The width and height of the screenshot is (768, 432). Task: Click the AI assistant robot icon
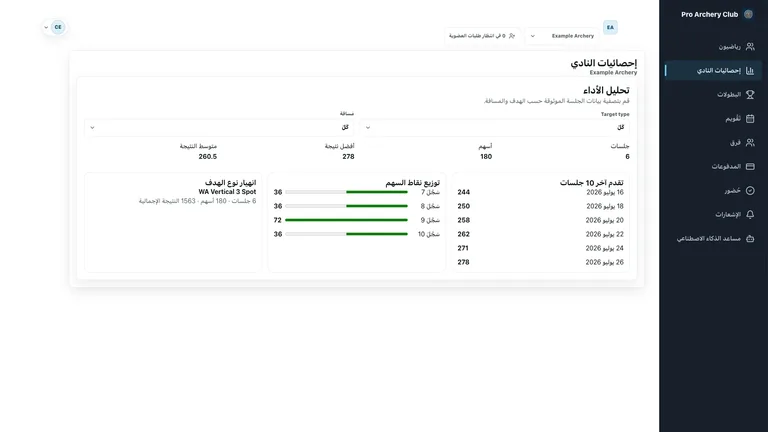coord(750,239)
